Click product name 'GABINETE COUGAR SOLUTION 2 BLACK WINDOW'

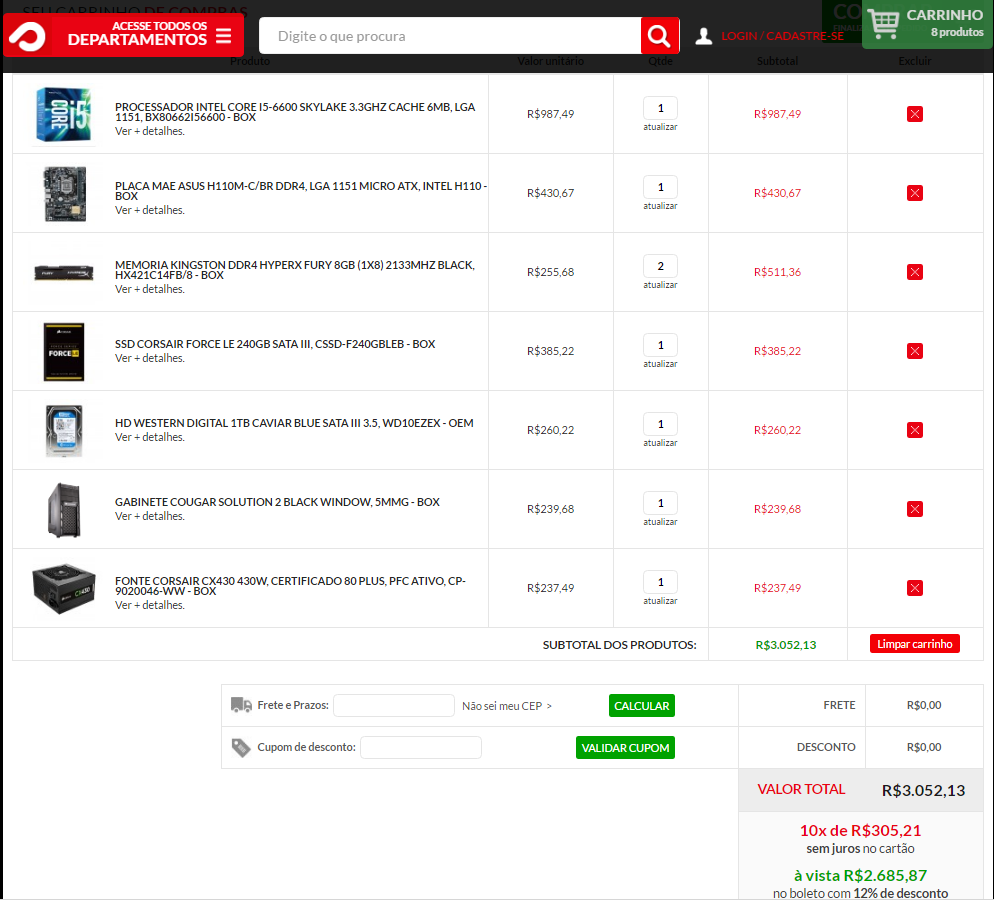coord(277,502)
